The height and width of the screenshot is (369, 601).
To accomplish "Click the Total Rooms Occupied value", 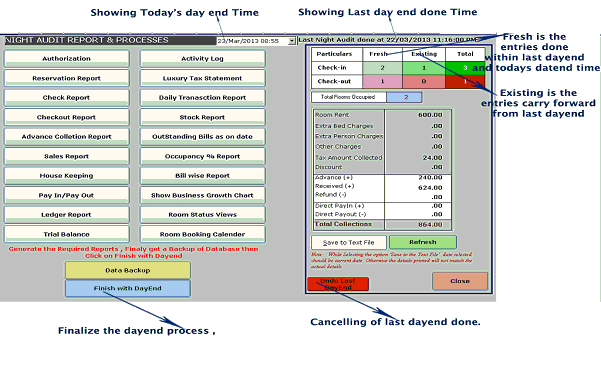I will coord(404,97).
